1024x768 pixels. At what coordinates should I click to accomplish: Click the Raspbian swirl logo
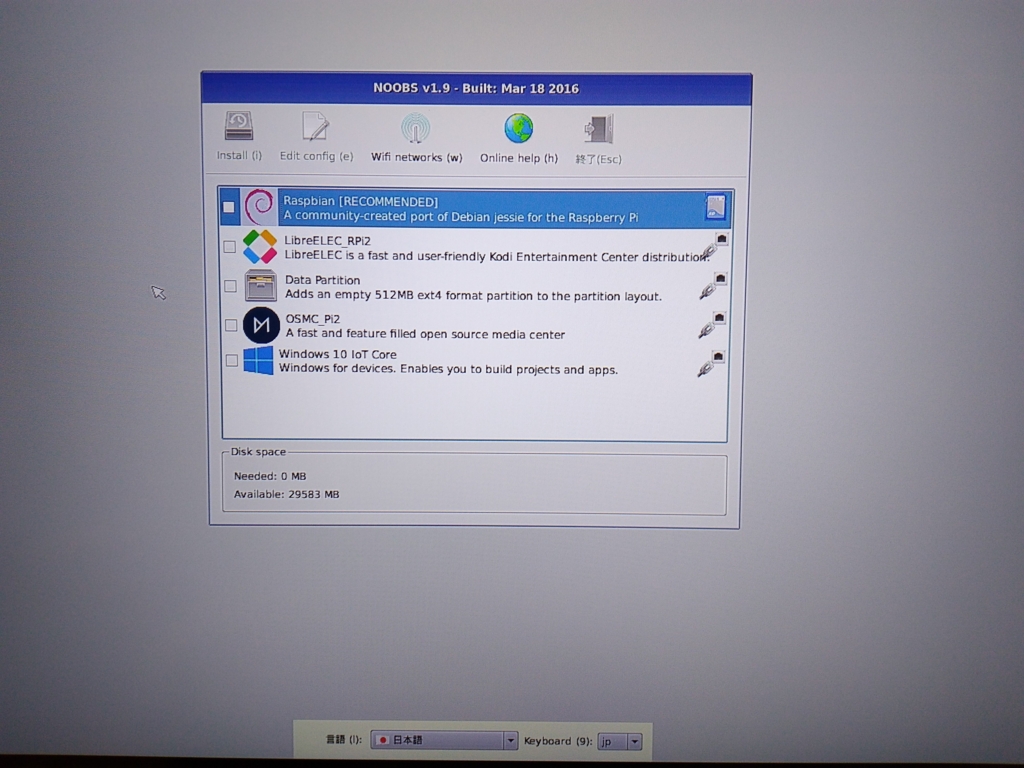pyautogui.click(x=259, y=207)
